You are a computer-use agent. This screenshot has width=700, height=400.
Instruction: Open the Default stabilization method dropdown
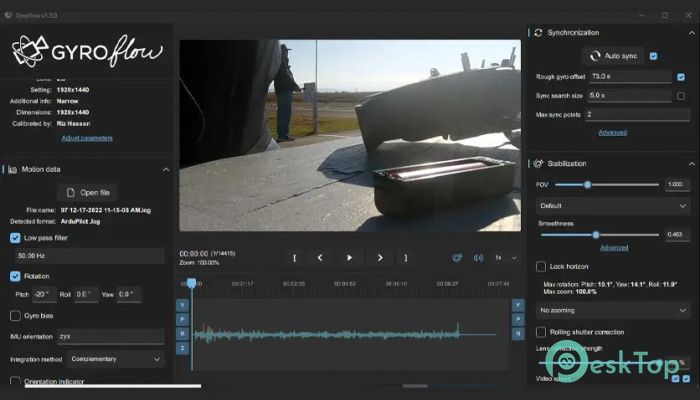tap(612, 206)
